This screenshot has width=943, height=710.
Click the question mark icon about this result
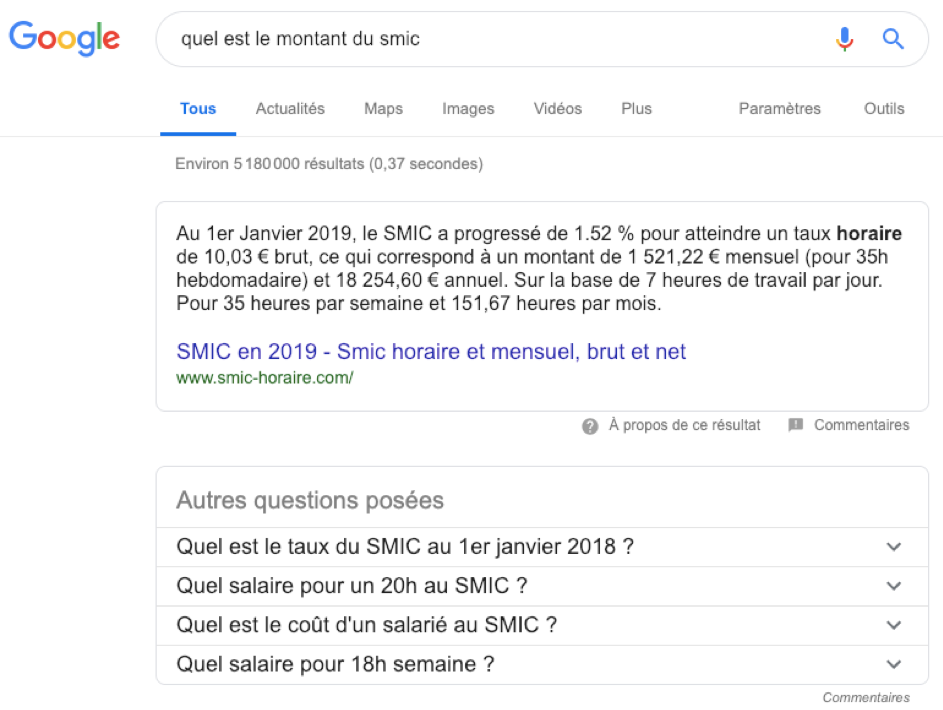590,426
